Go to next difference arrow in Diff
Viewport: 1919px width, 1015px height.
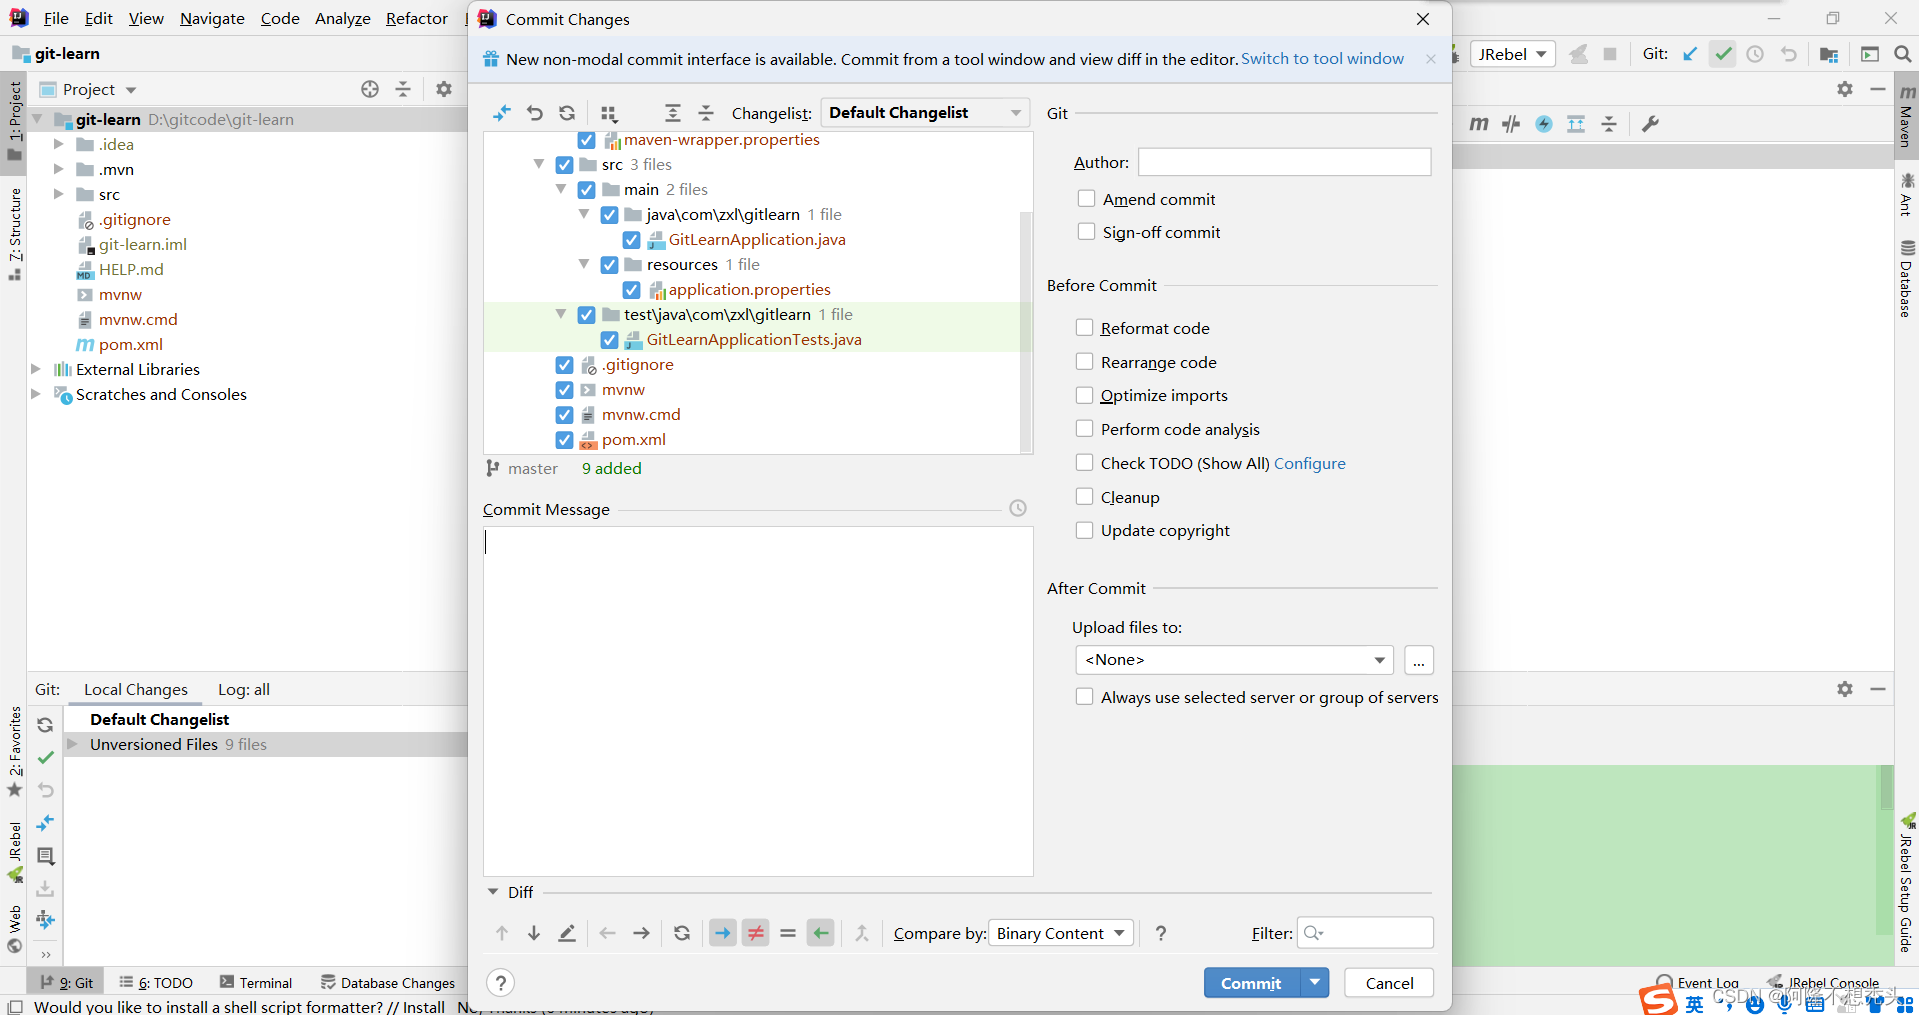click(534, 933)
